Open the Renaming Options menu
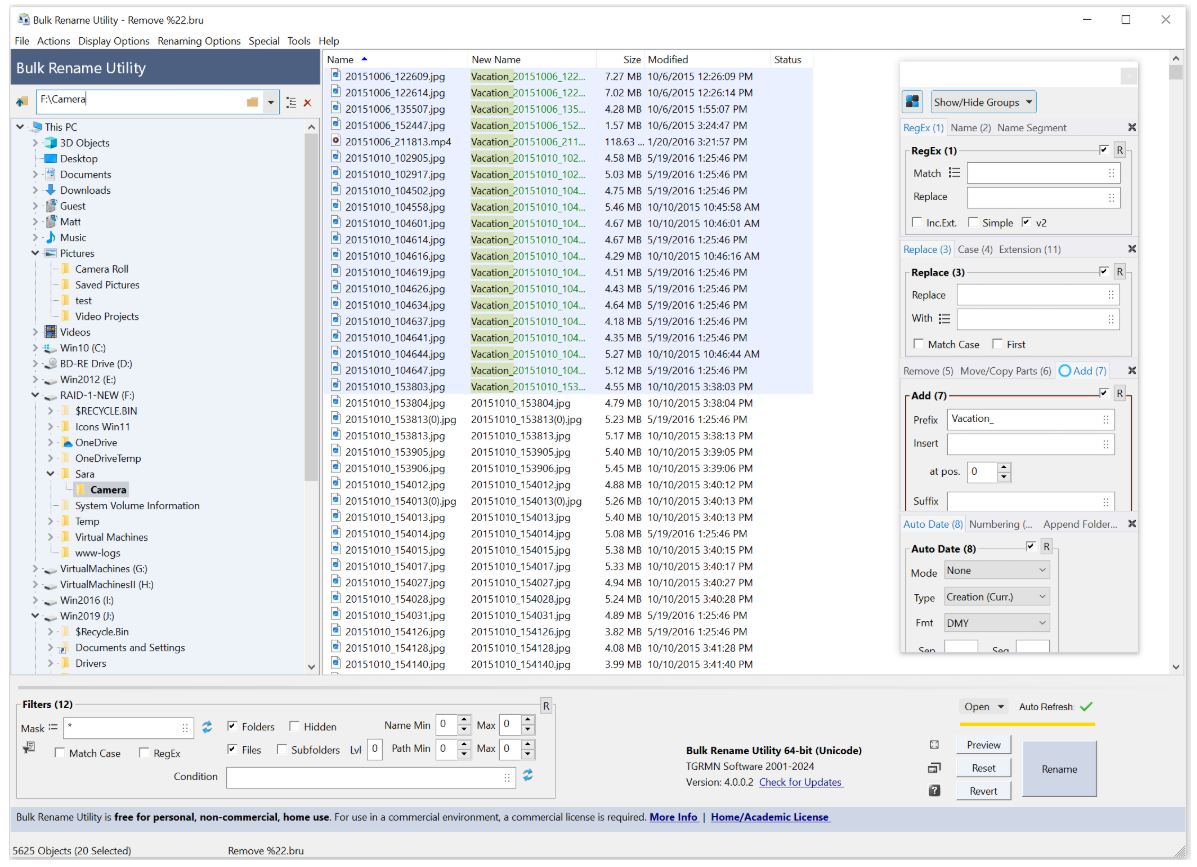This screenshot has height=867, width=1197. point(198,41)
